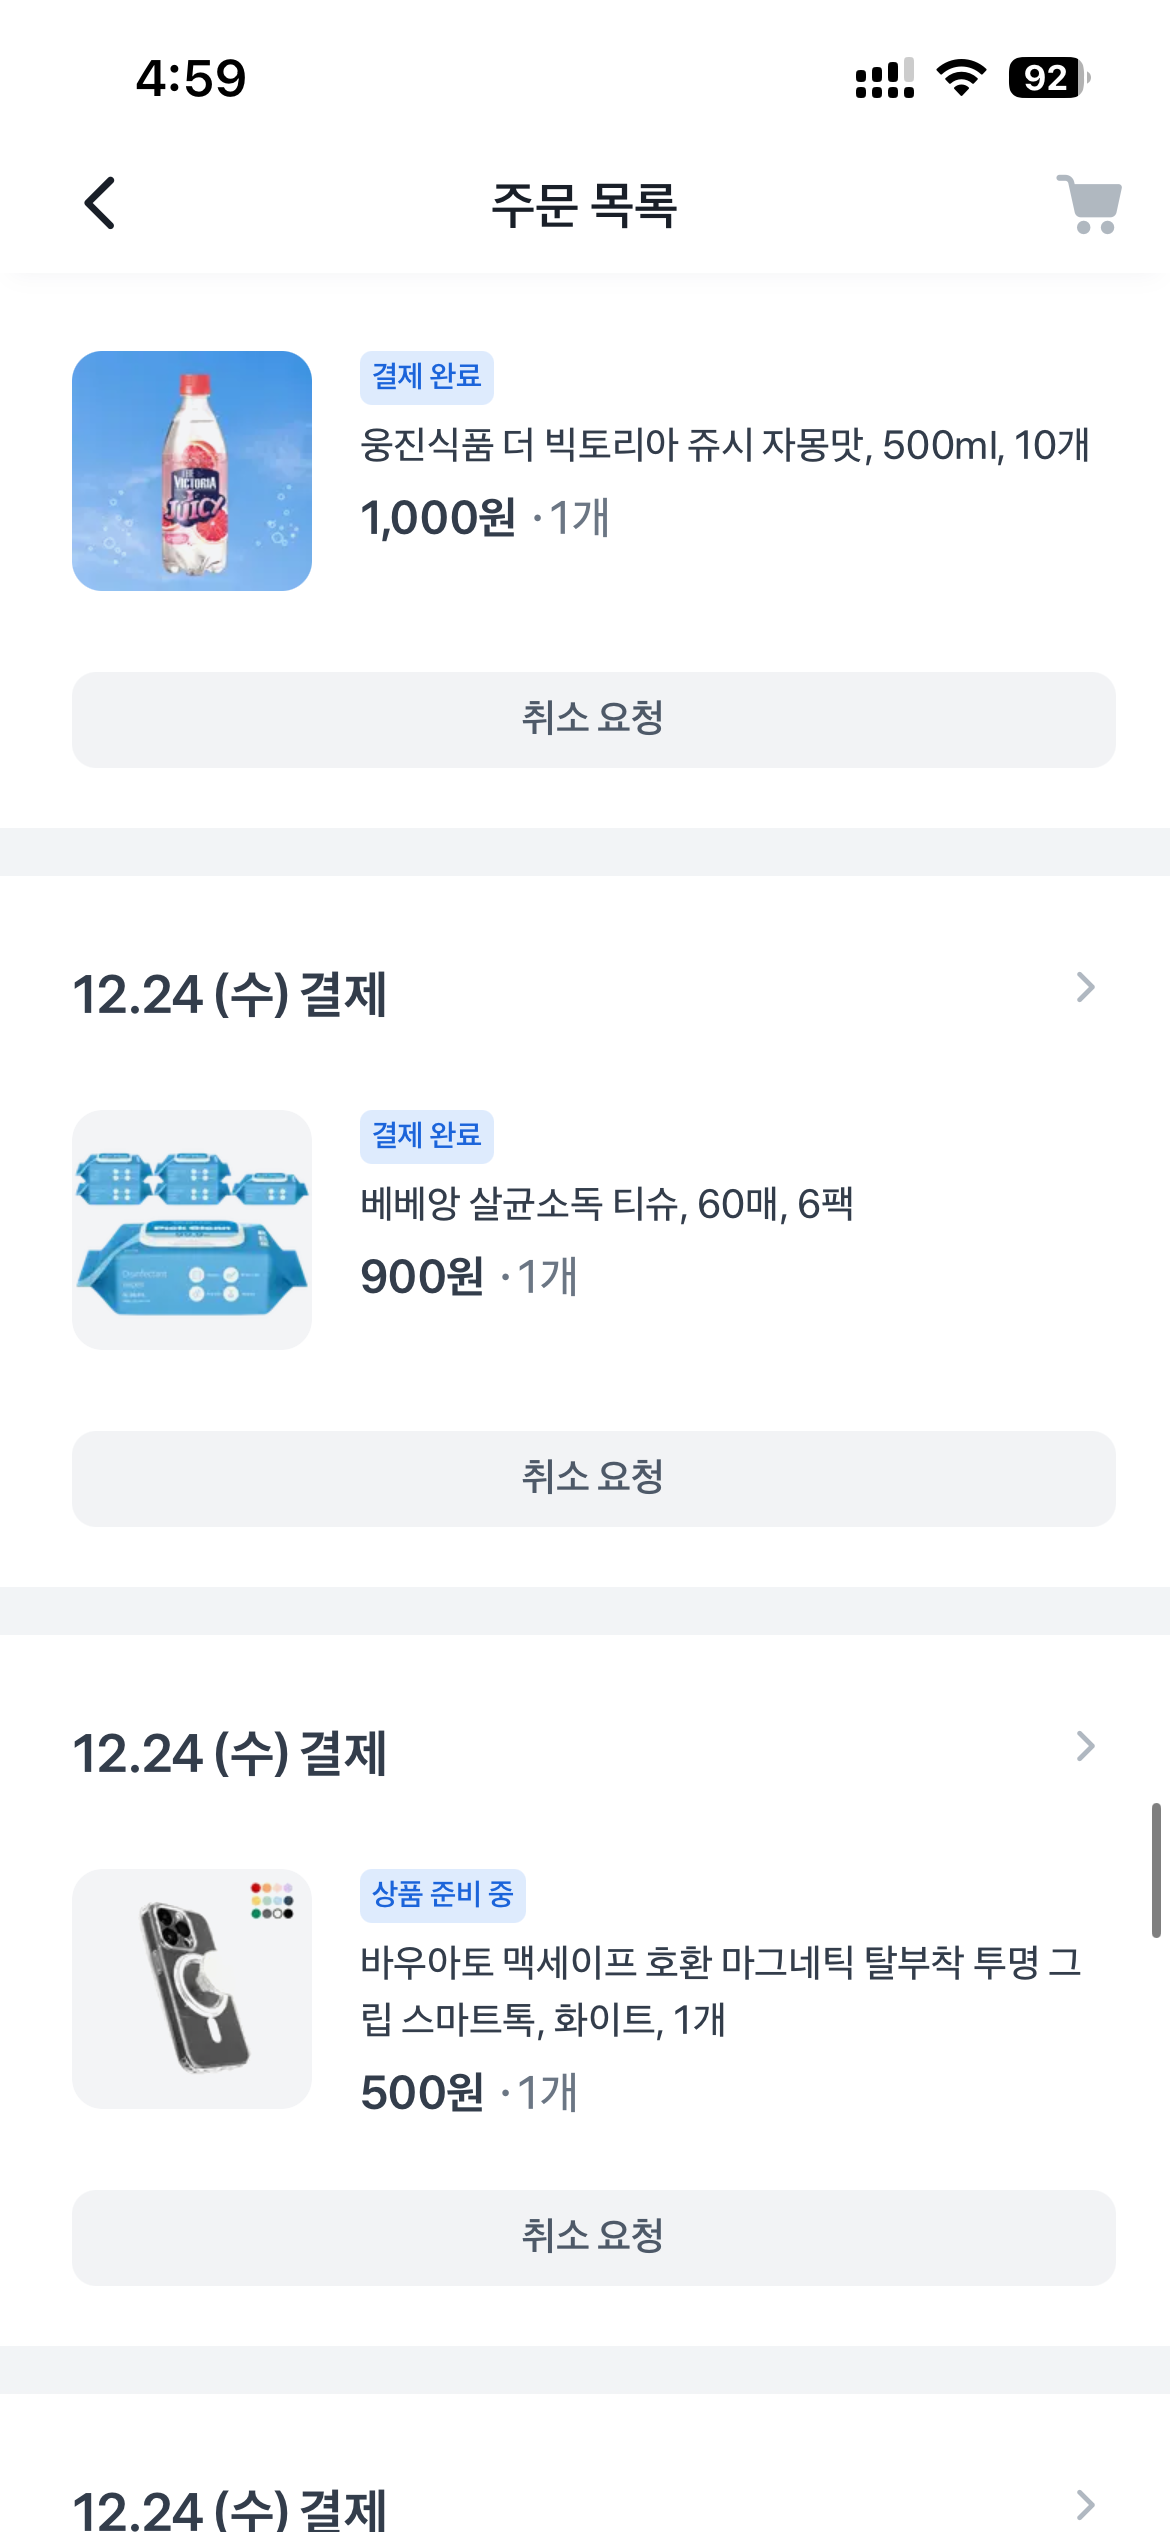Request cancel for the 웅진식품 빅토리아 order
1170x2532 pixels.
[593, 719]
